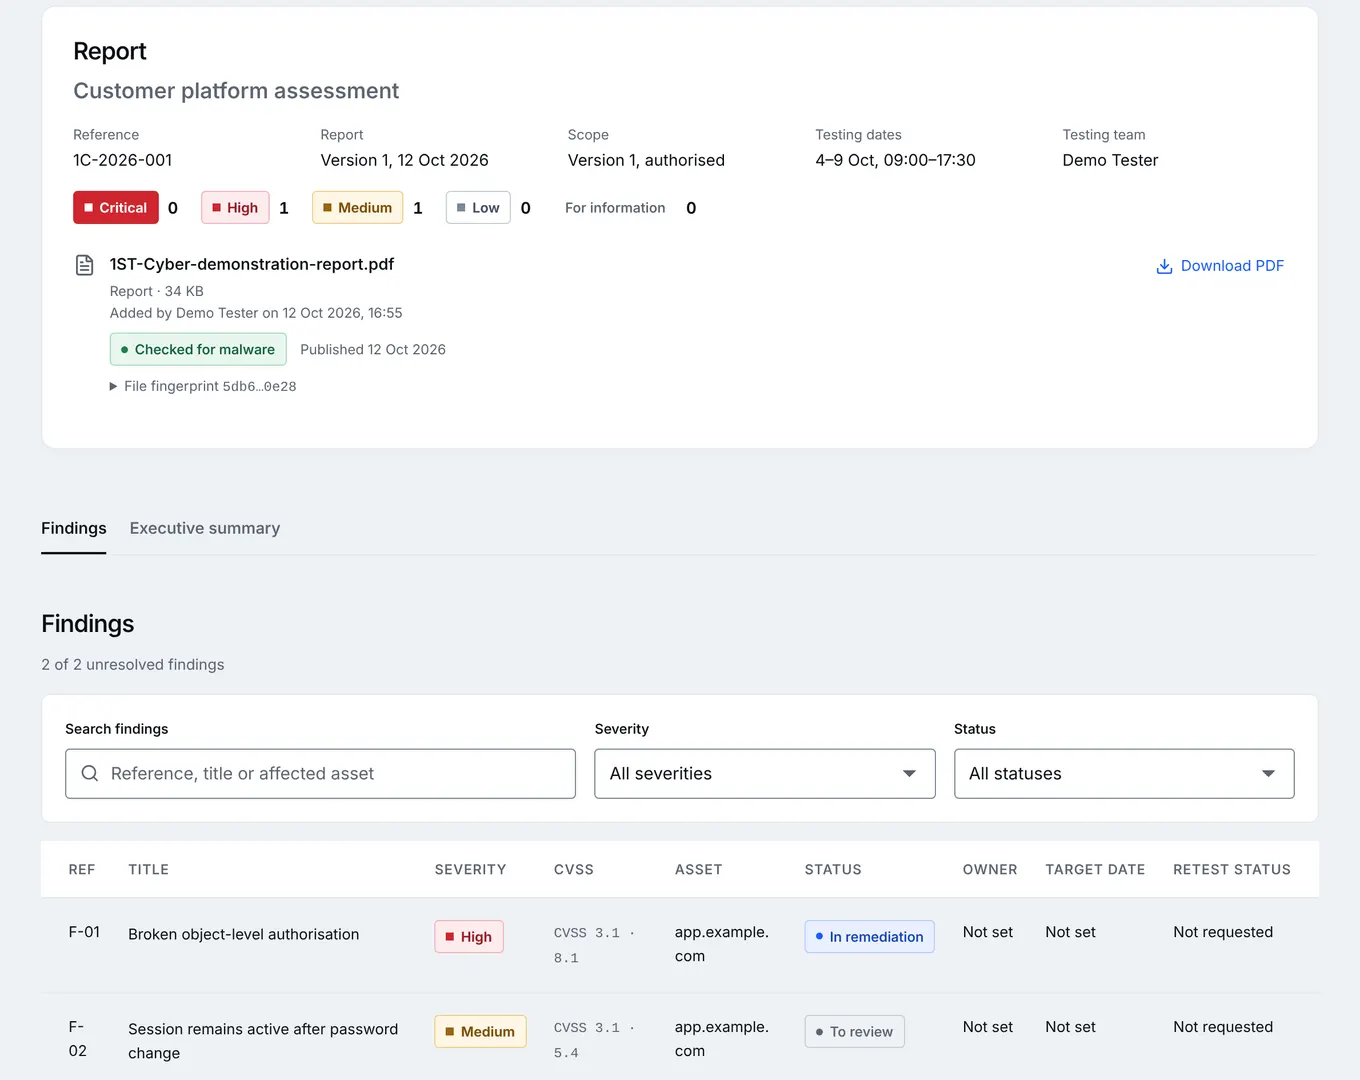
Task: Click the To review status badge
Action: pos(855,1032)
